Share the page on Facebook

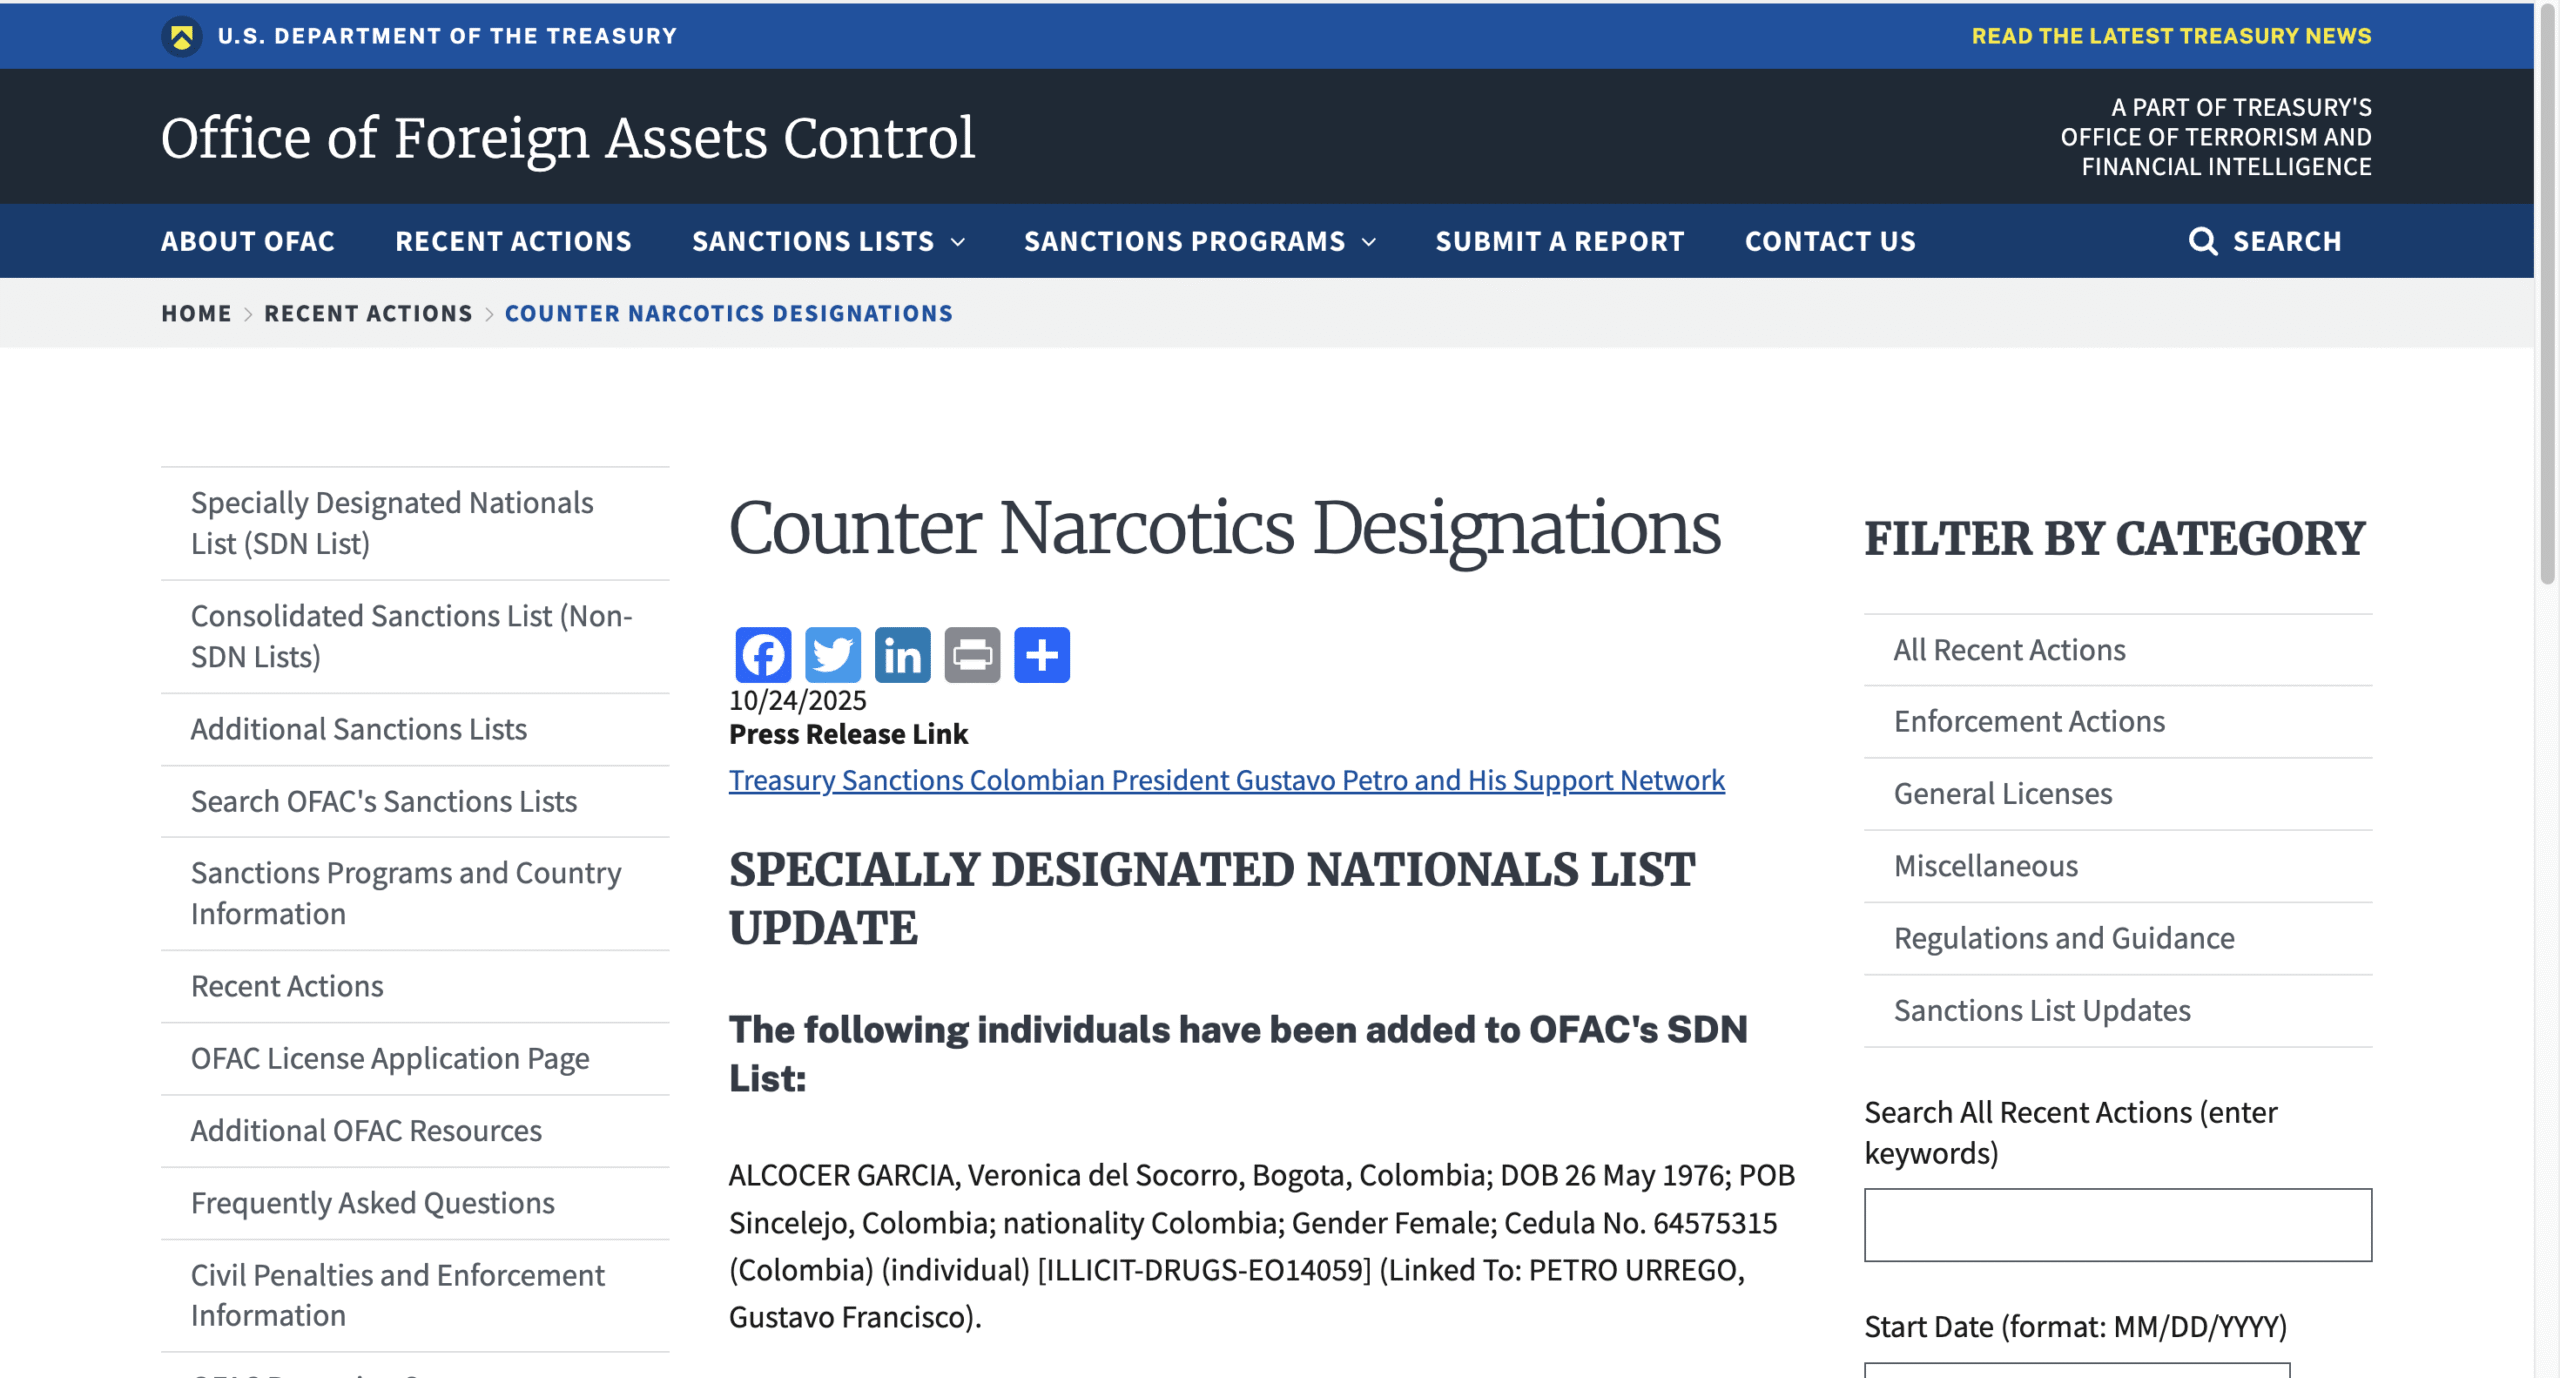[x=762, y=655]
